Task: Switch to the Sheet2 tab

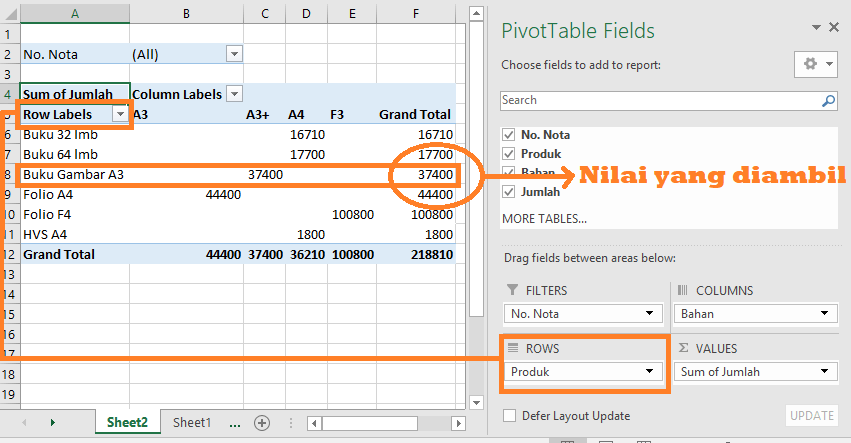Action: tap(128, 422)
